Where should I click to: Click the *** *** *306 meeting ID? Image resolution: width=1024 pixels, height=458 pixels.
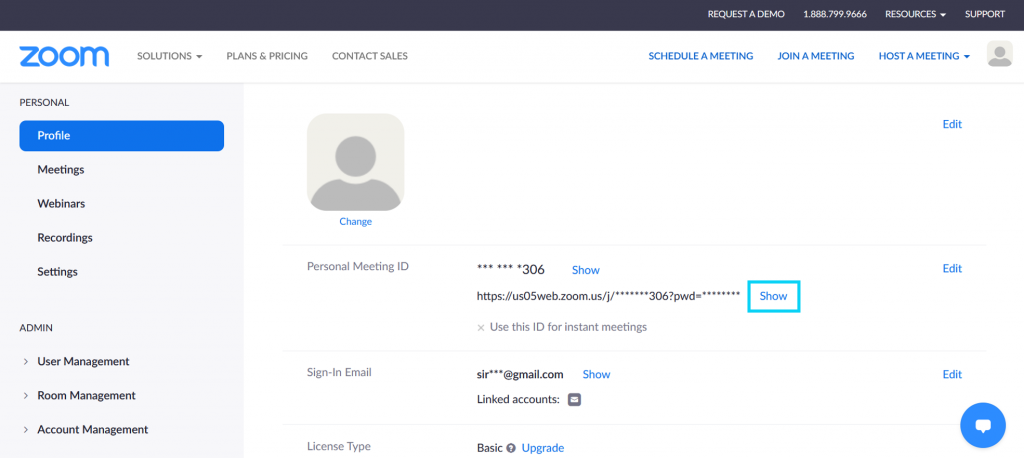(511, 269)
